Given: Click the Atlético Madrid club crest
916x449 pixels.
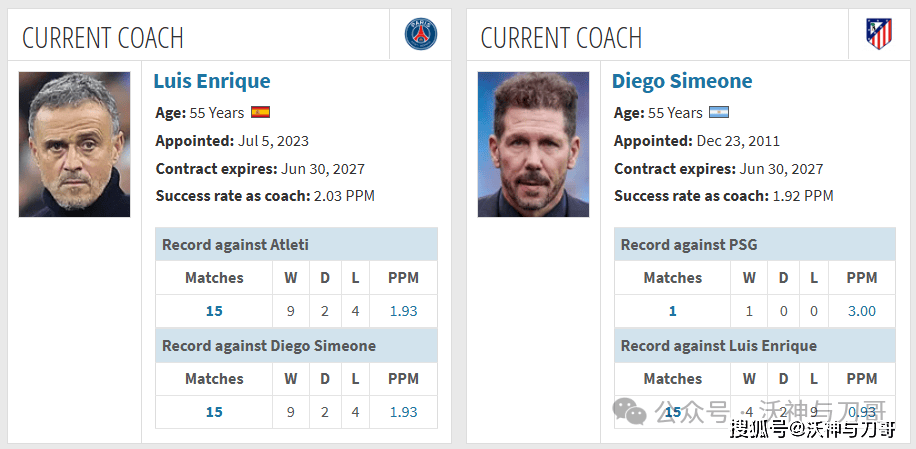Looking at the screenshot, I should tap(879, 34).
